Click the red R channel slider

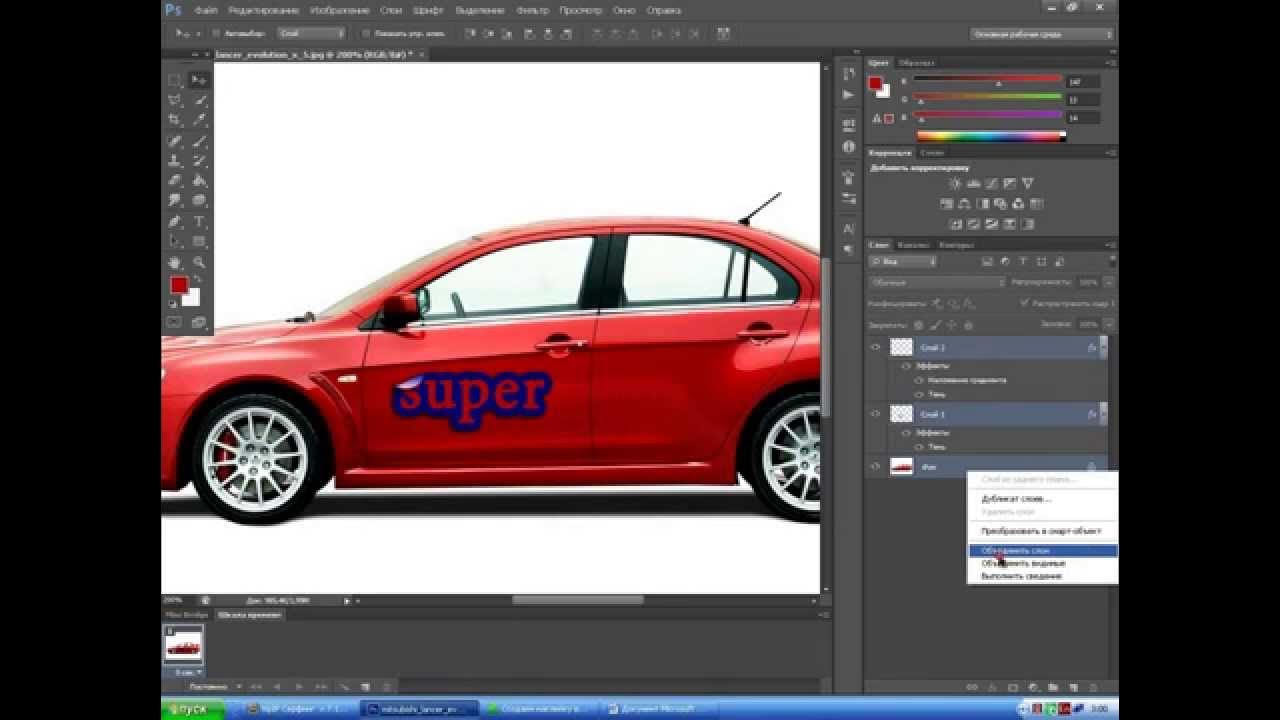(987, 80)
